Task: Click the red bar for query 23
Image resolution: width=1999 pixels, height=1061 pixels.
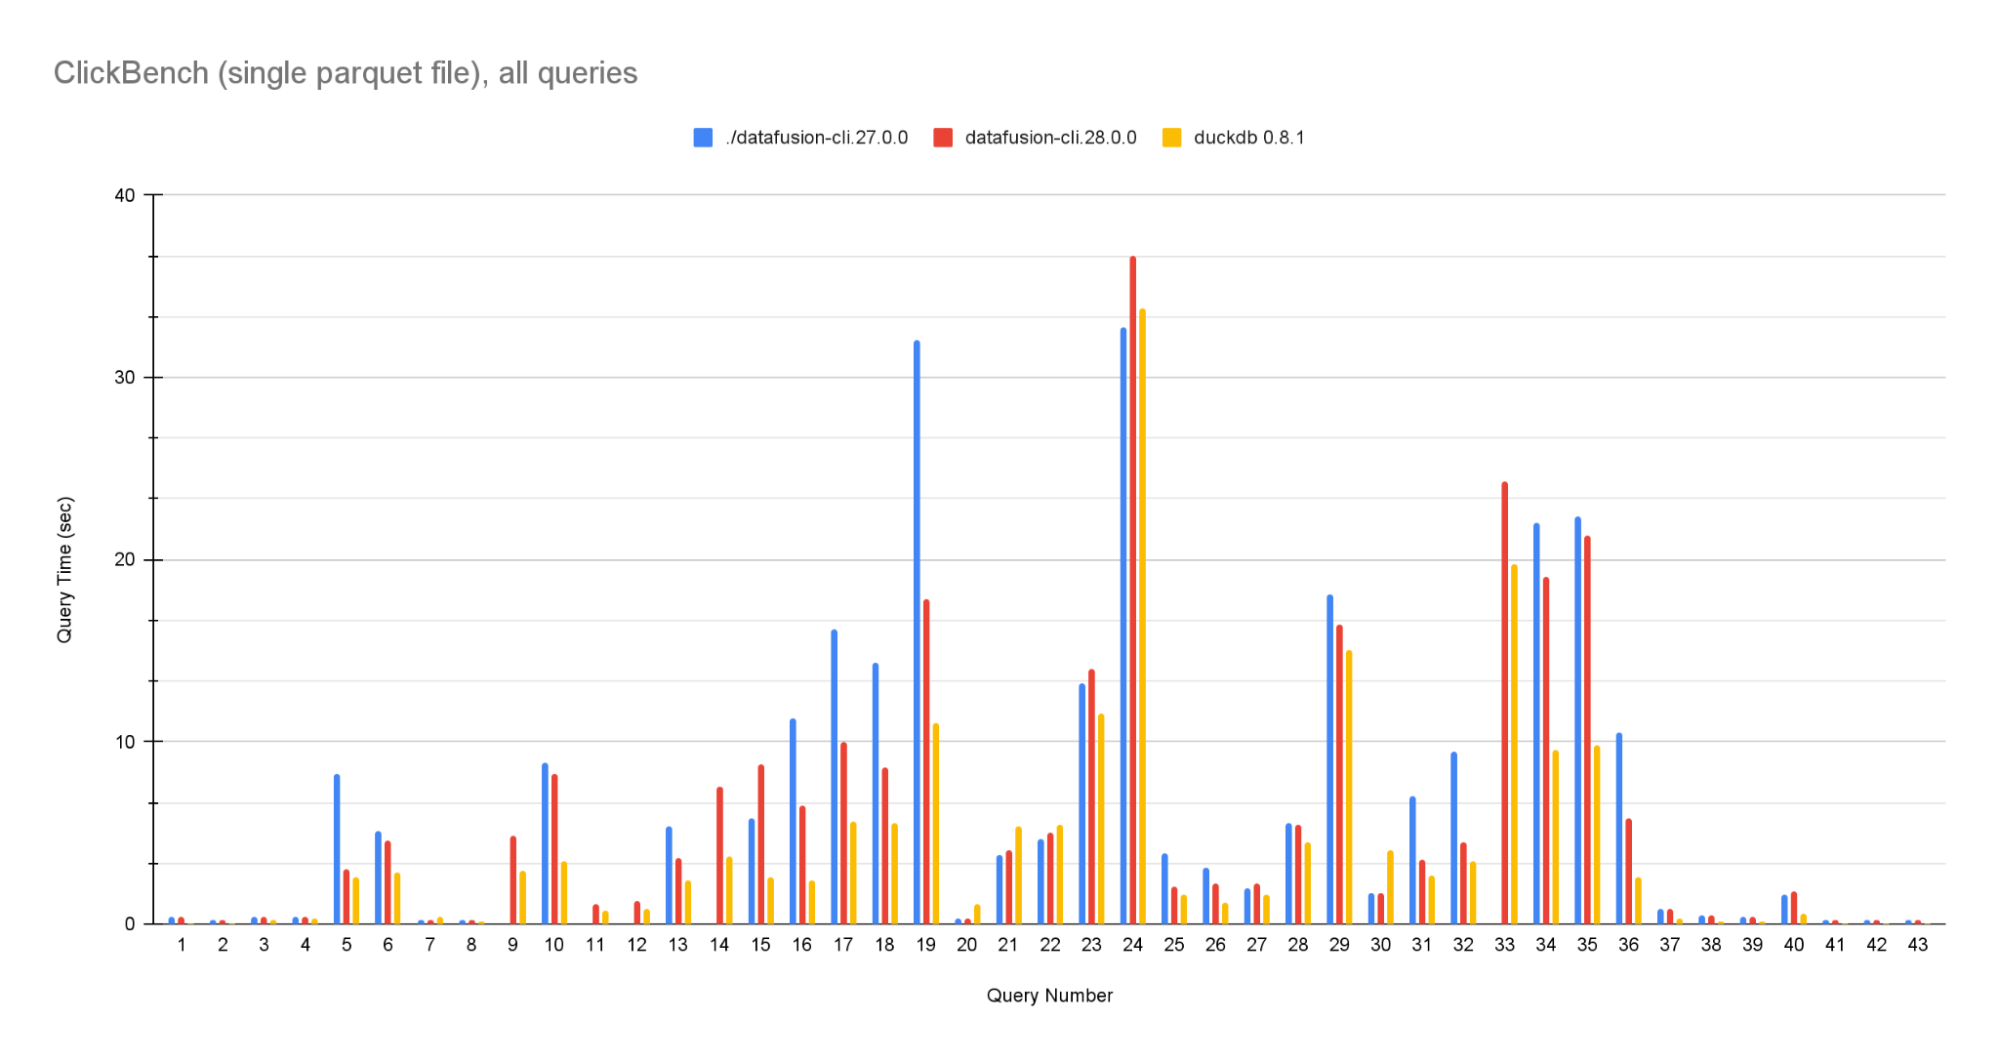Action: coord(1092,797)
